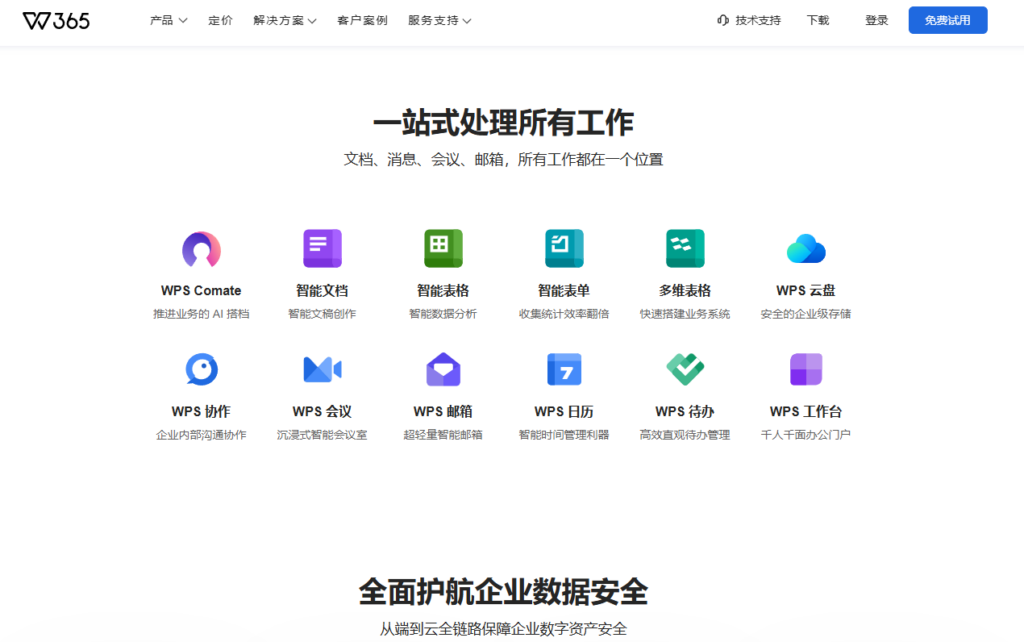The height and width of the screenshot is (642, 1024).
Task: Click the 多维表格 label
Action: point(684,291)
